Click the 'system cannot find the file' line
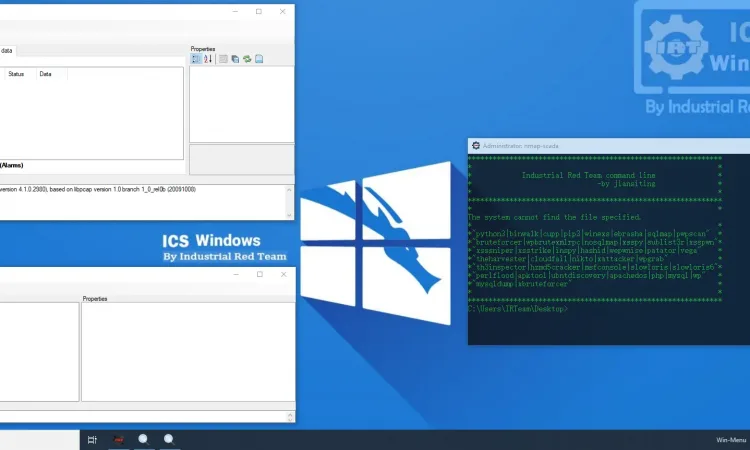The image size is (750, 450). [554, 217]
